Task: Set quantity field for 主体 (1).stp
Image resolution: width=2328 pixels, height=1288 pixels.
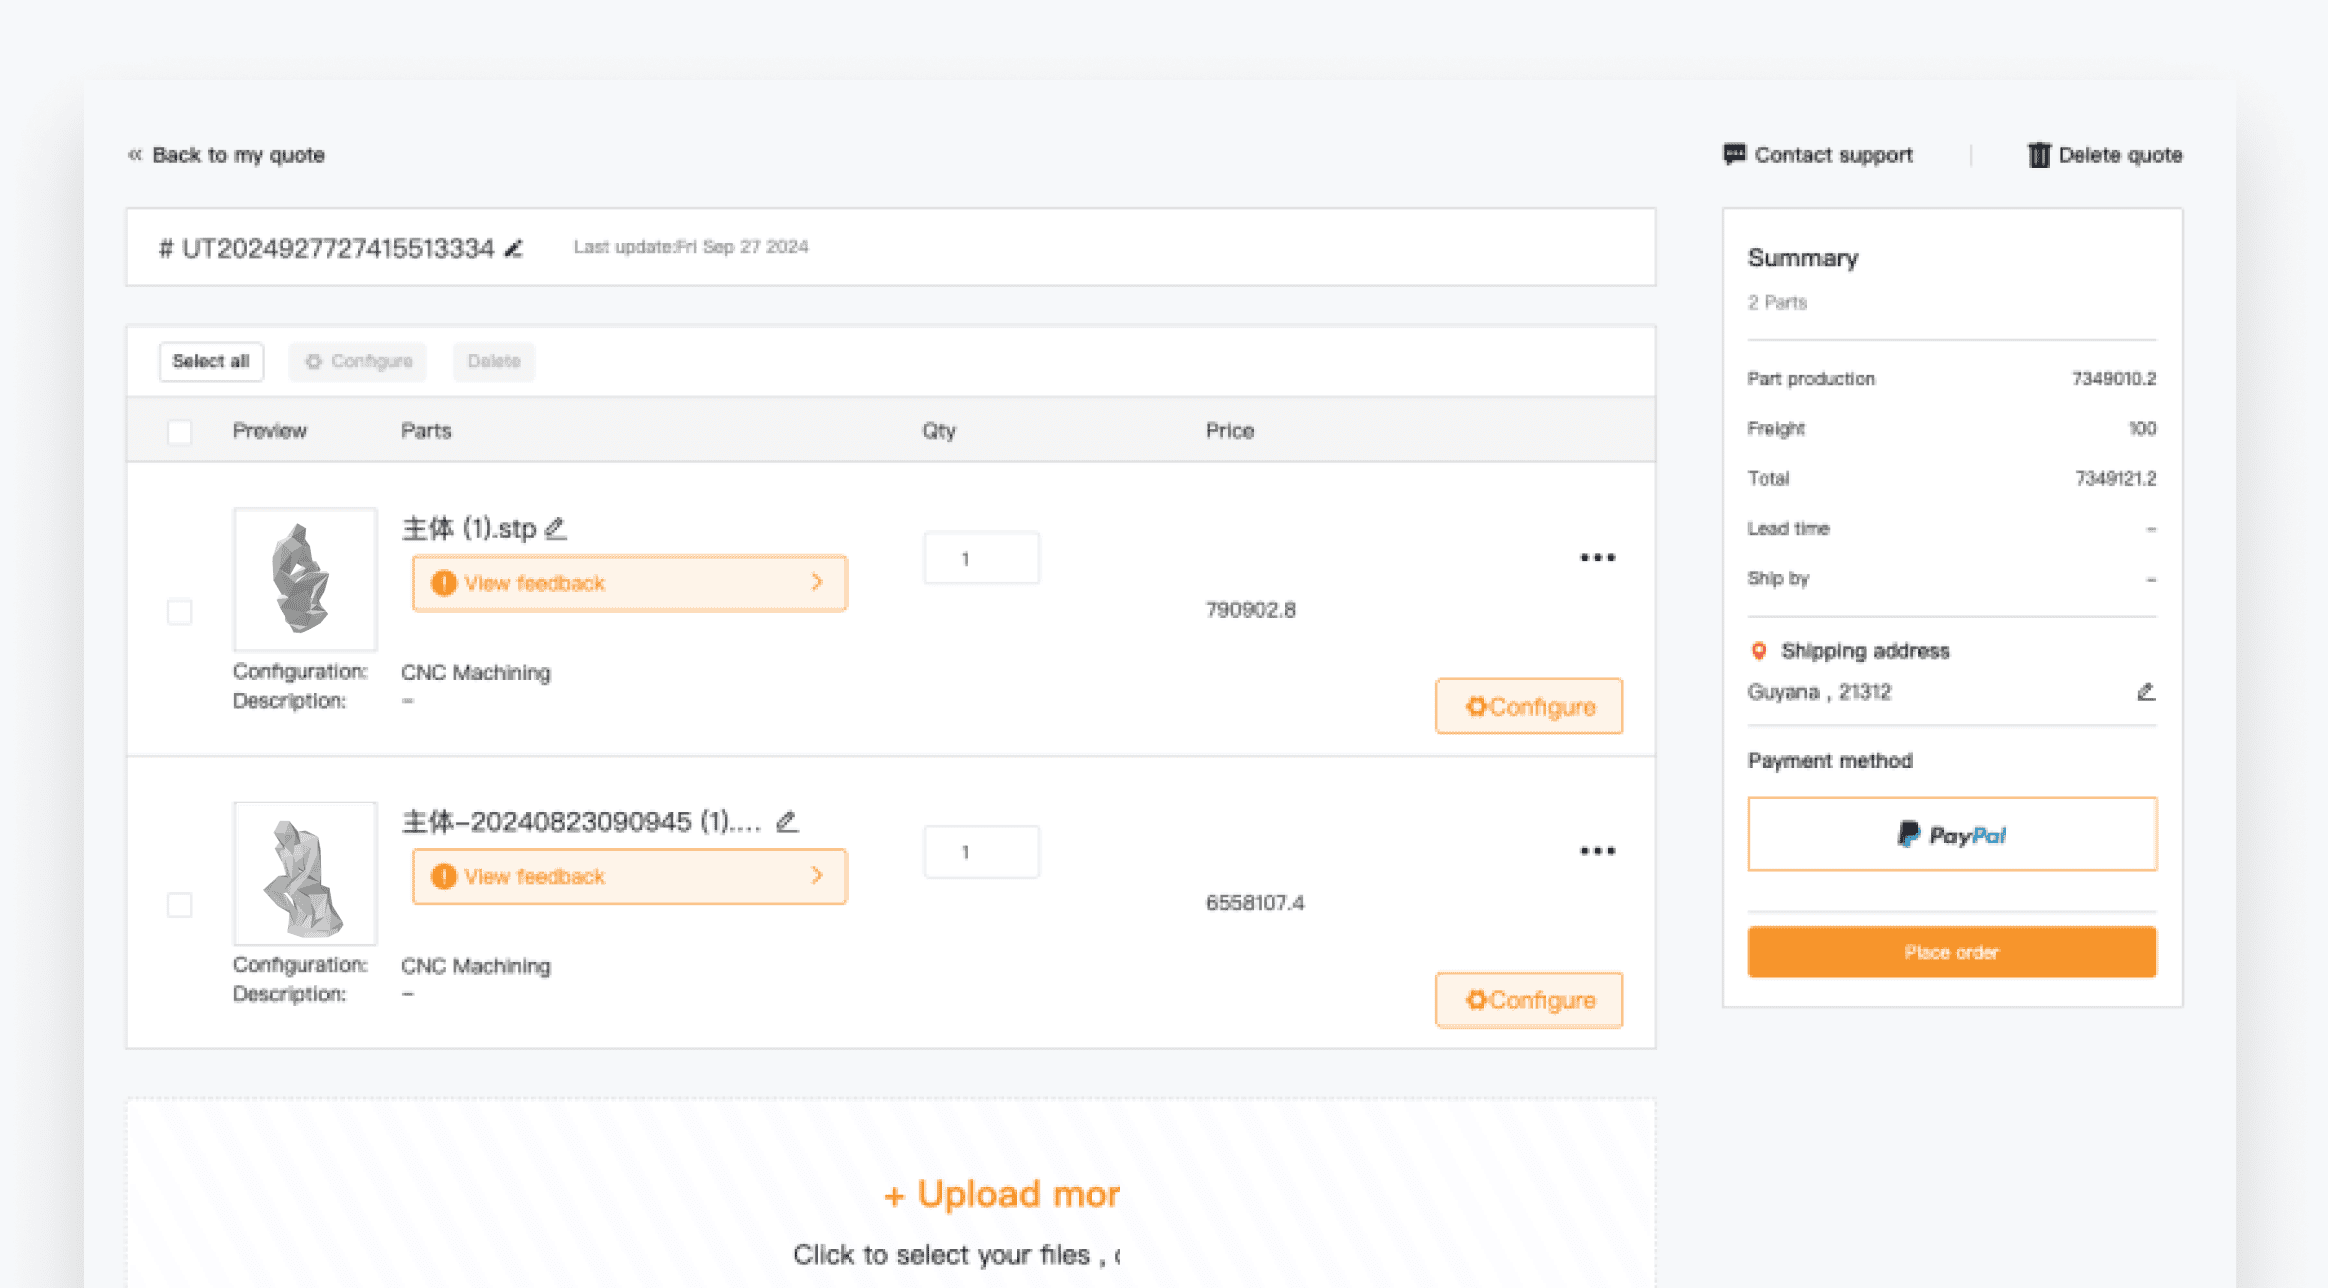Action: tap(981, 558)
